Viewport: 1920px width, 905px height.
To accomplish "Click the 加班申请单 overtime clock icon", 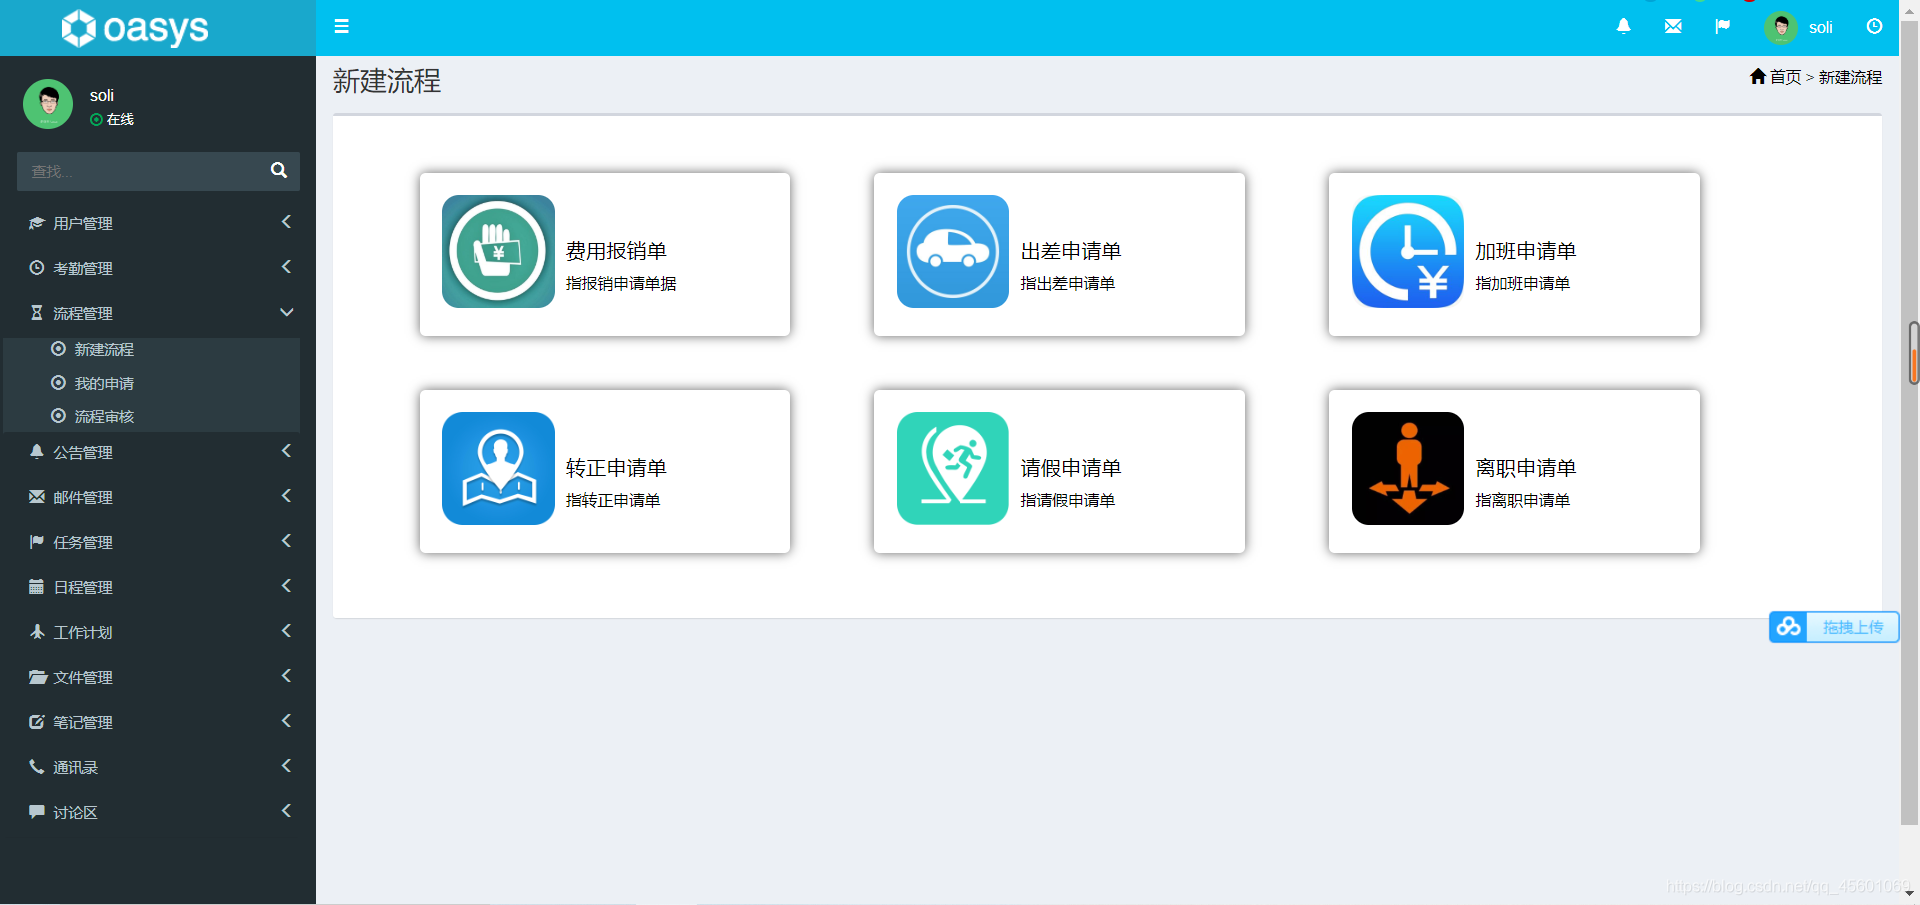I will pyautogui.click(x=1407, y=252).
